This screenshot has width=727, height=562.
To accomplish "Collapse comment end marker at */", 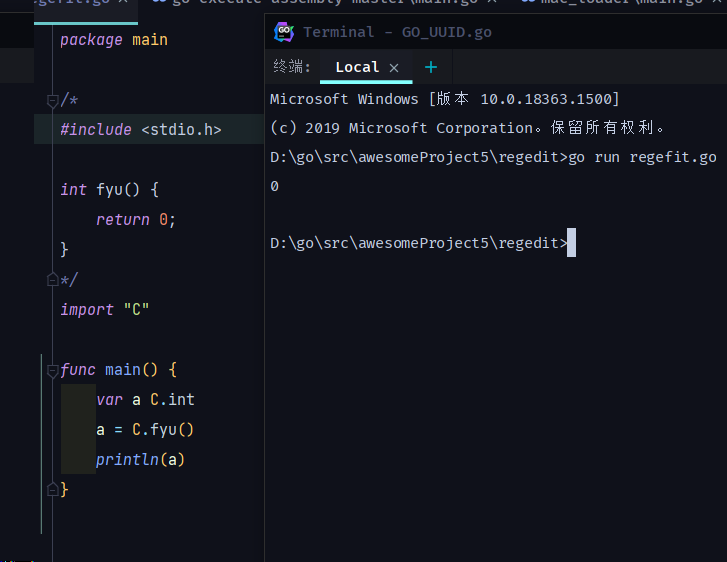I will [52, 280].
